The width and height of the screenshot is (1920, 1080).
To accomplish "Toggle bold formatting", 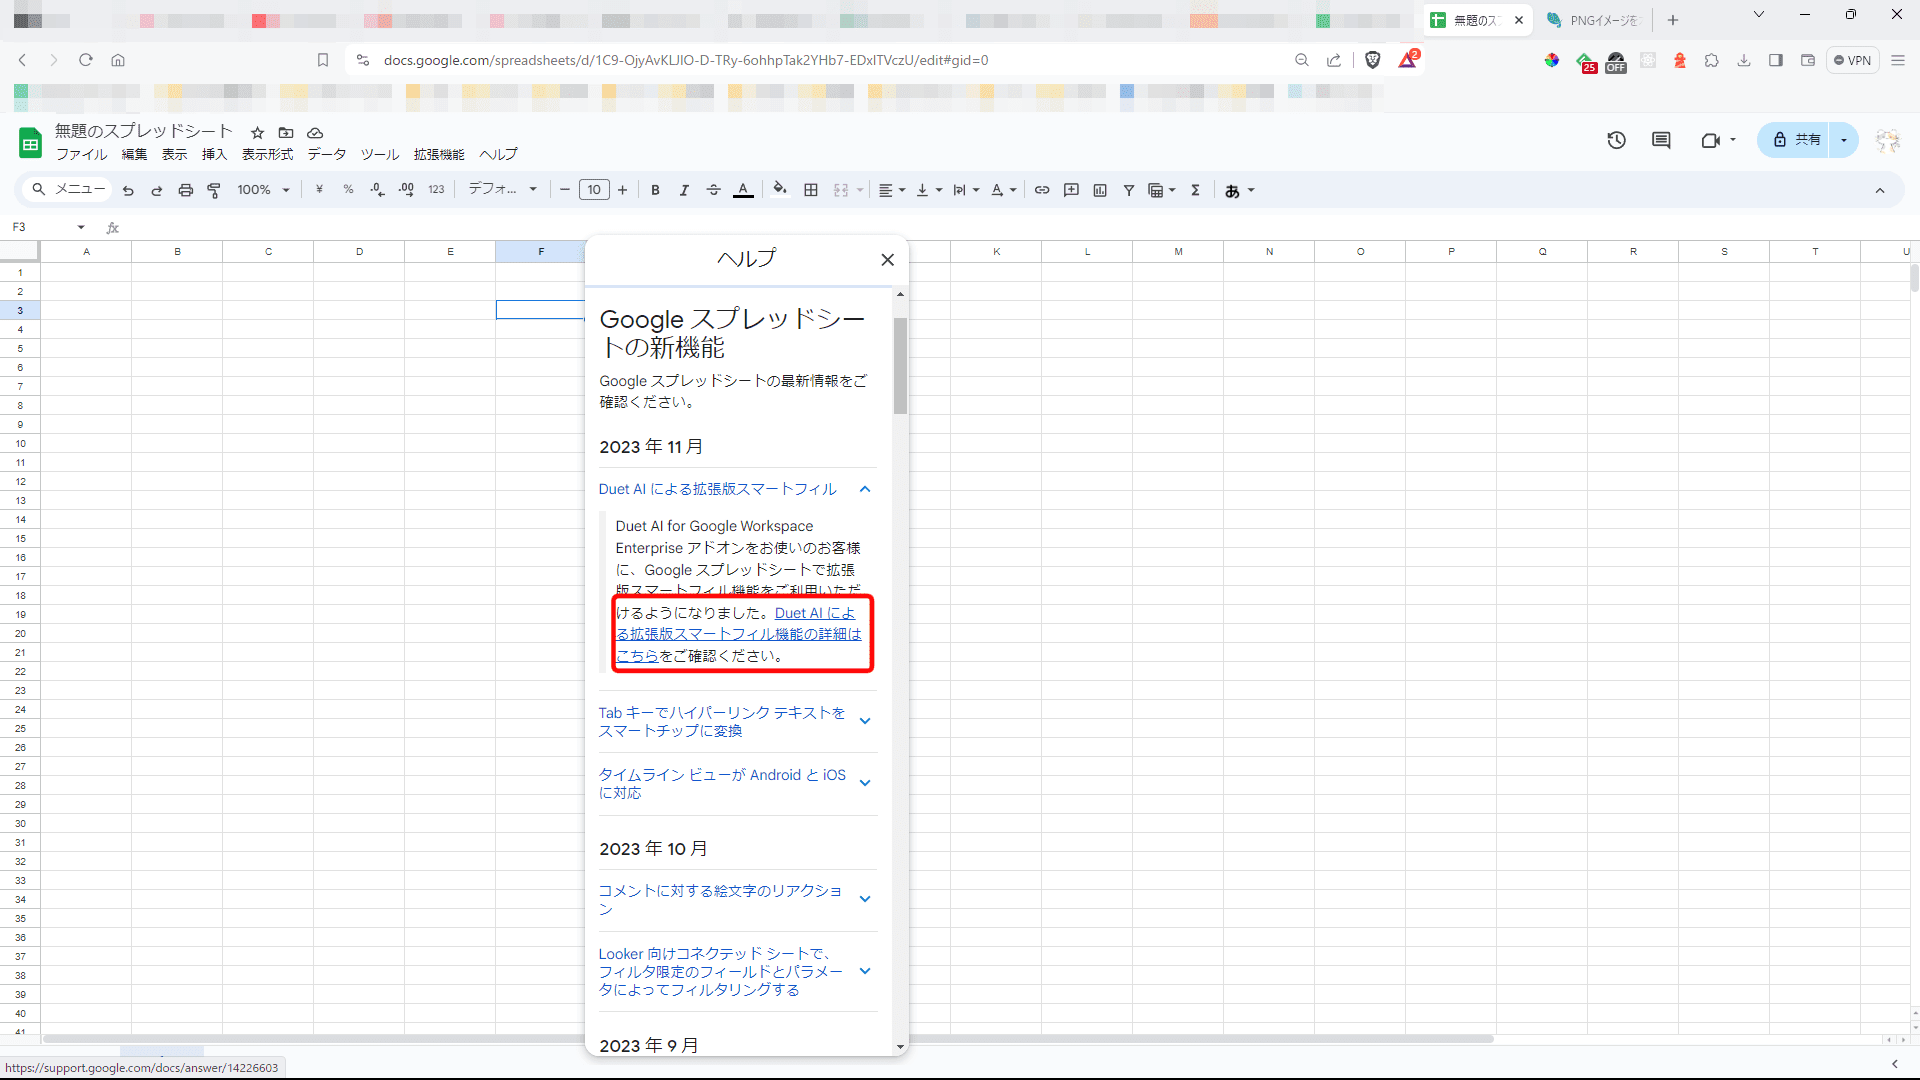I will pyautogui.click(x=655, y=190).
